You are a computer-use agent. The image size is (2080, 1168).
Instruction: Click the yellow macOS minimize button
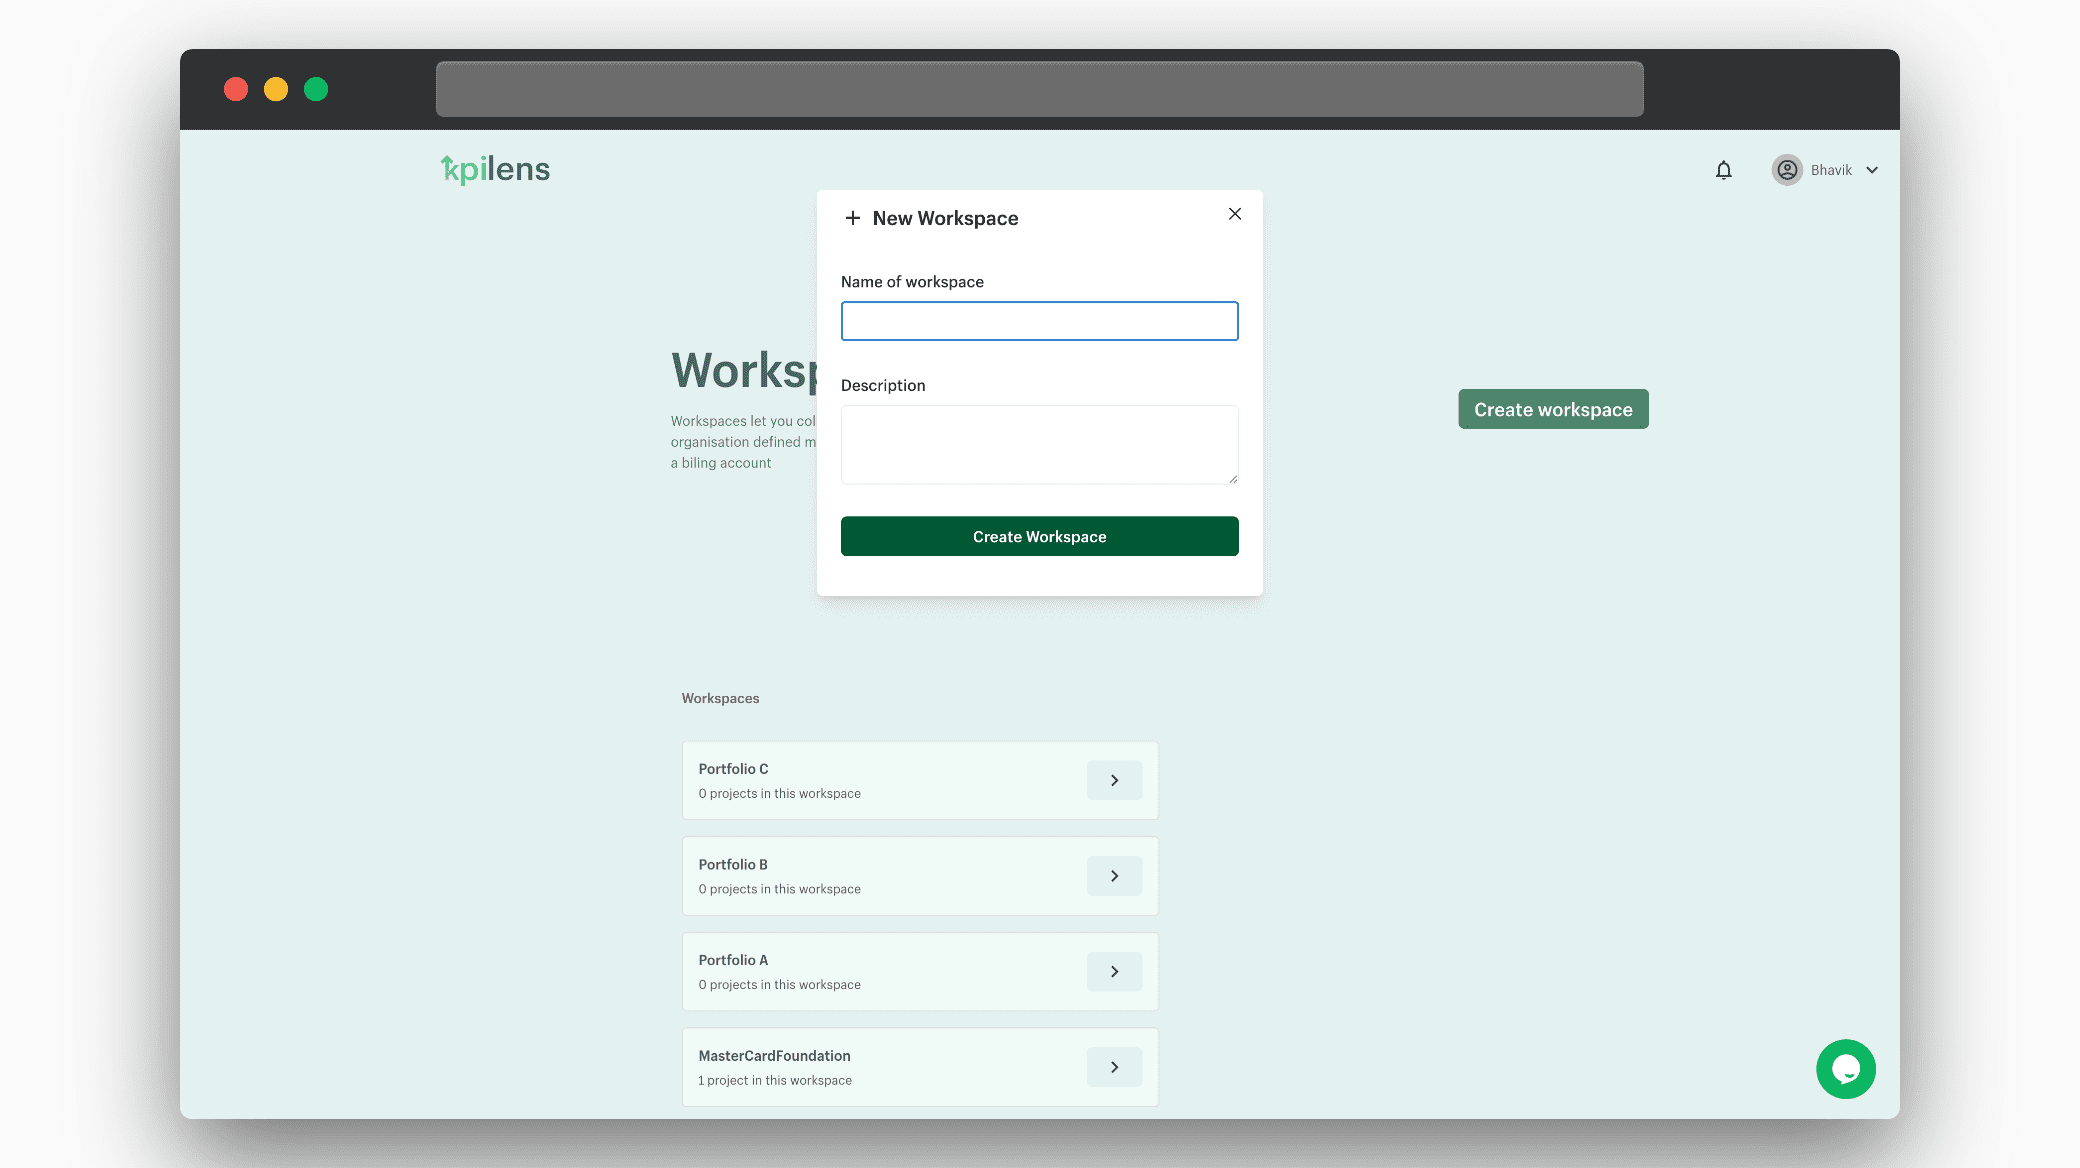(276, 89)
